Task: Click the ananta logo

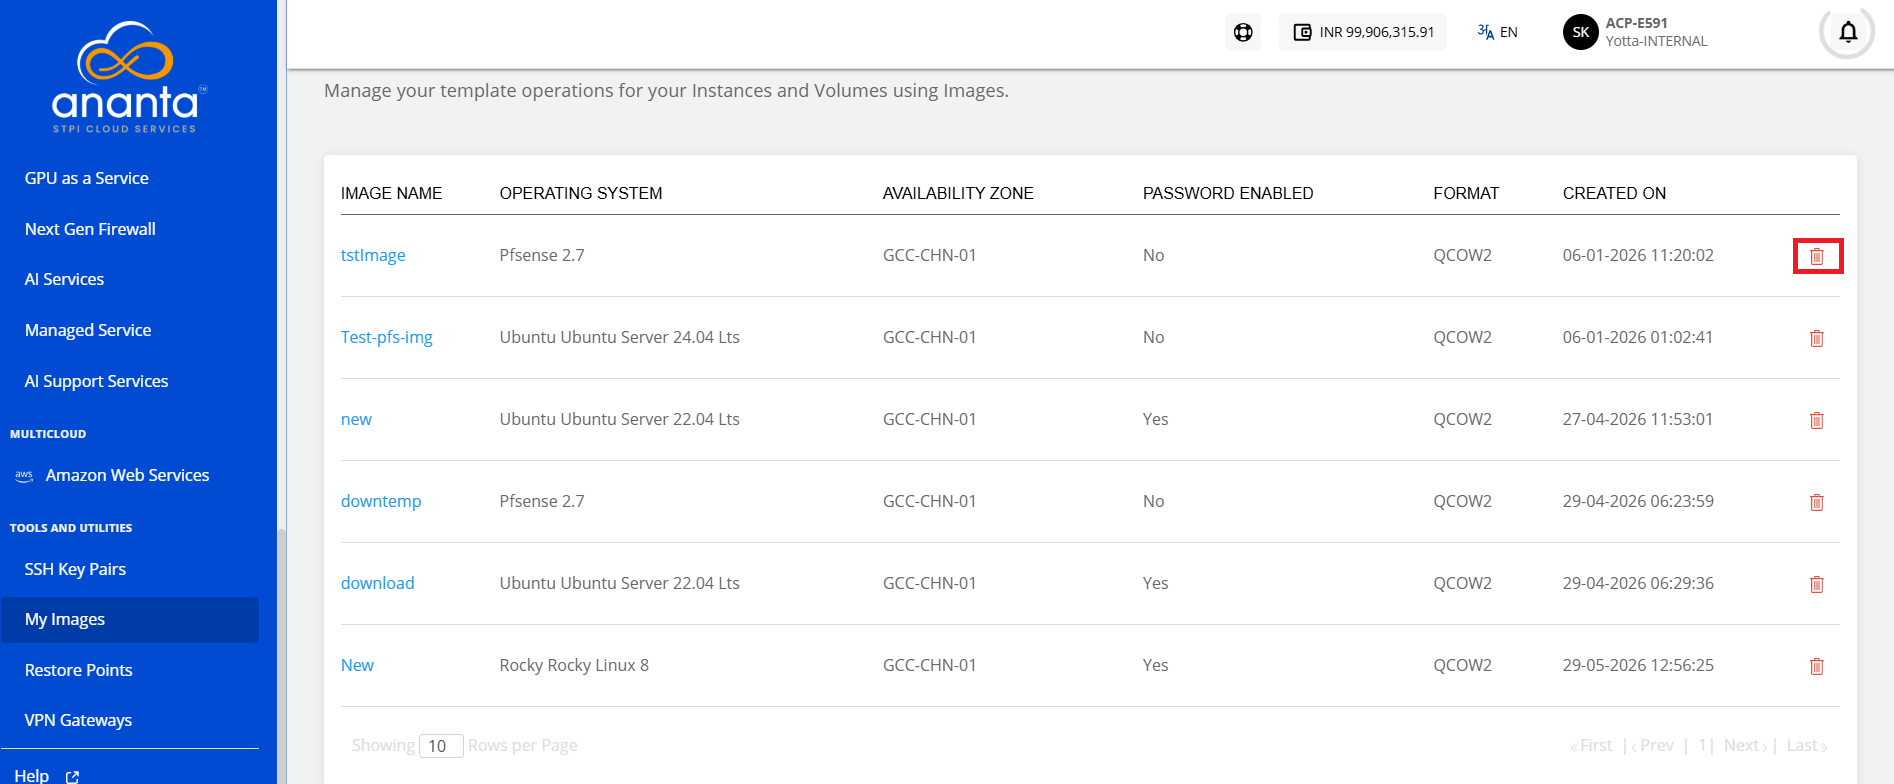Action: click(128, 78)
